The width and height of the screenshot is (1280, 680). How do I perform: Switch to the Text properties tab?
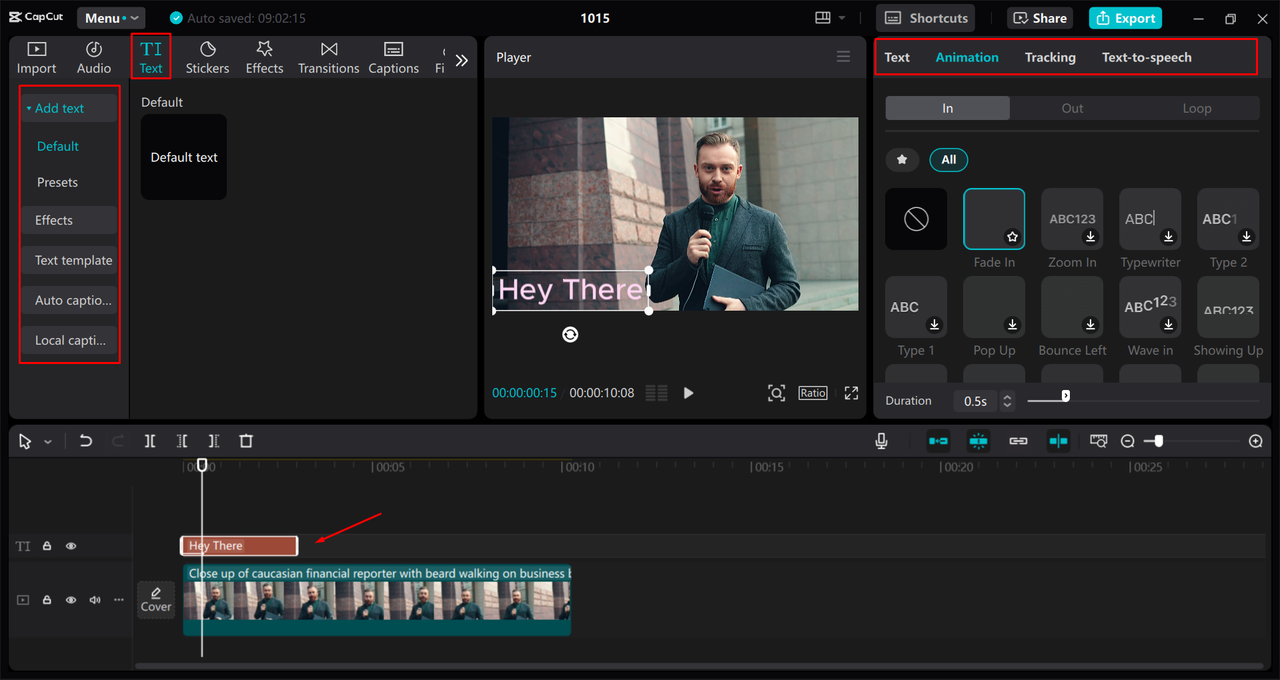click(x=897, y=57)
